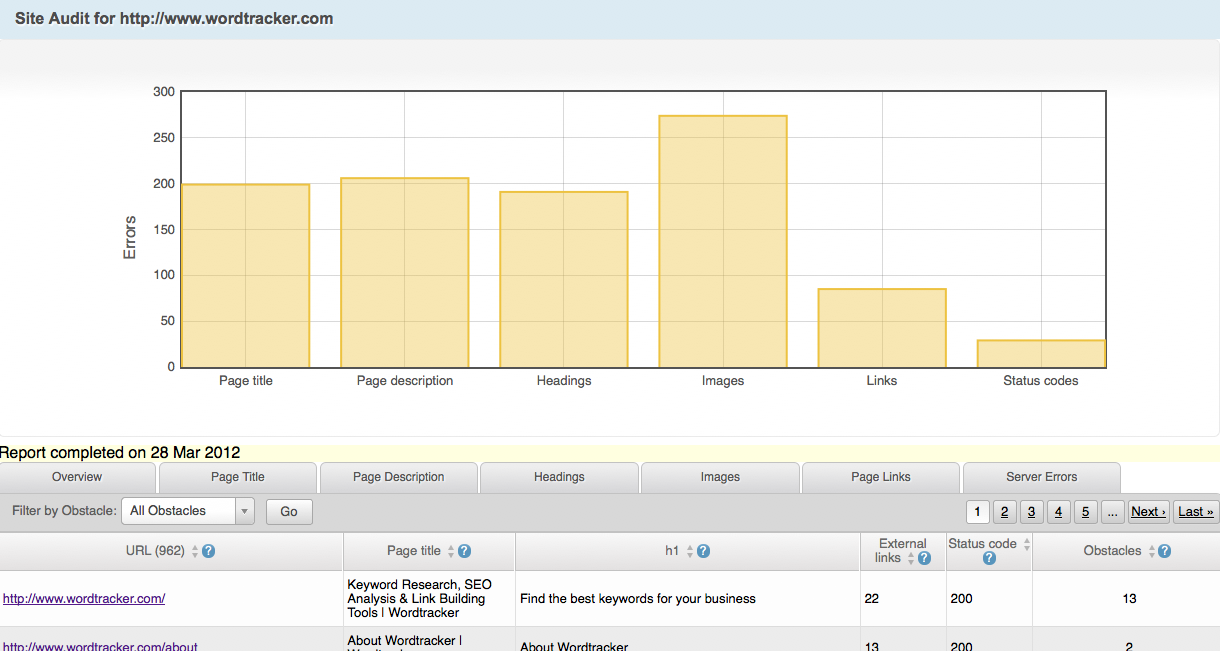Click the 'Errors' axis label
1220x651 pixels.
point(130,238)
